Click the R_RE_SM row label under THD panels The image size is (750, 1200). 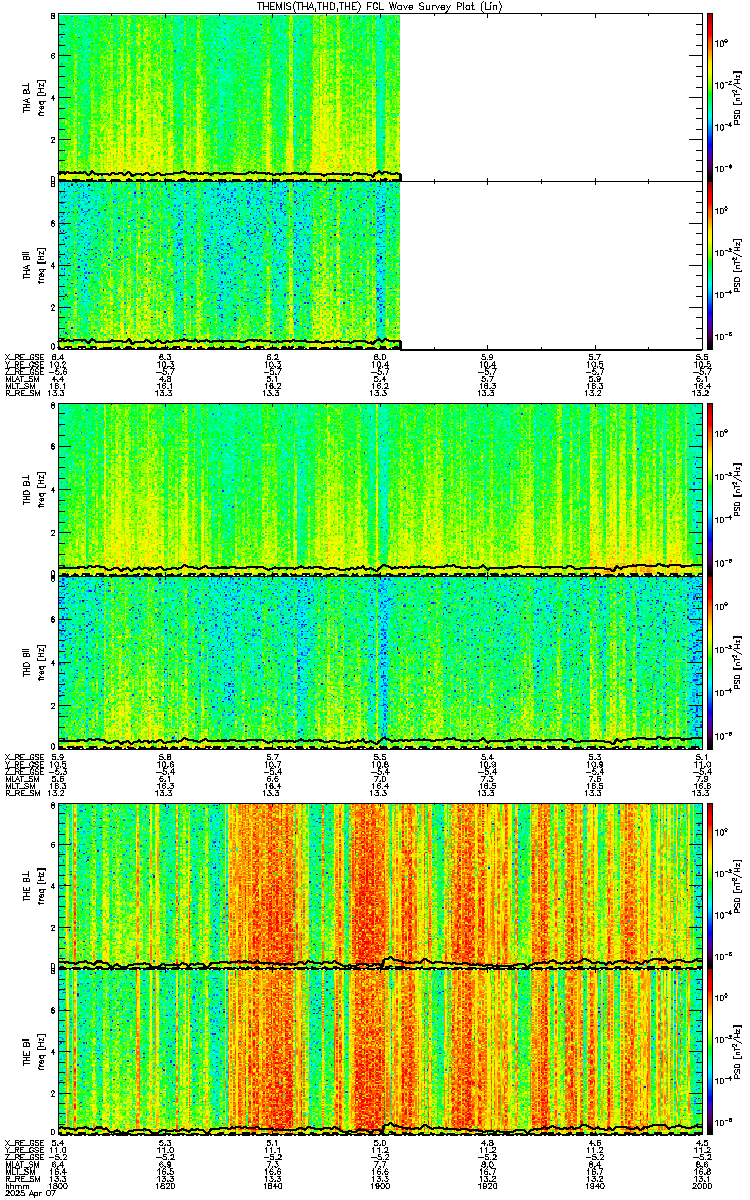coord(22,792)
